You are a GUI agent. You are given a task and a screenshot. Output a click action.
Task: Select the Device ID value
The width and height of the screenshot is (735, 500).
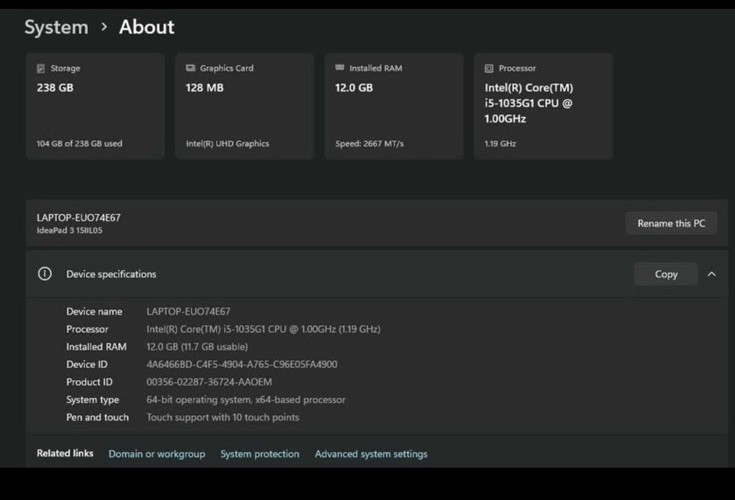click(241, 364)
